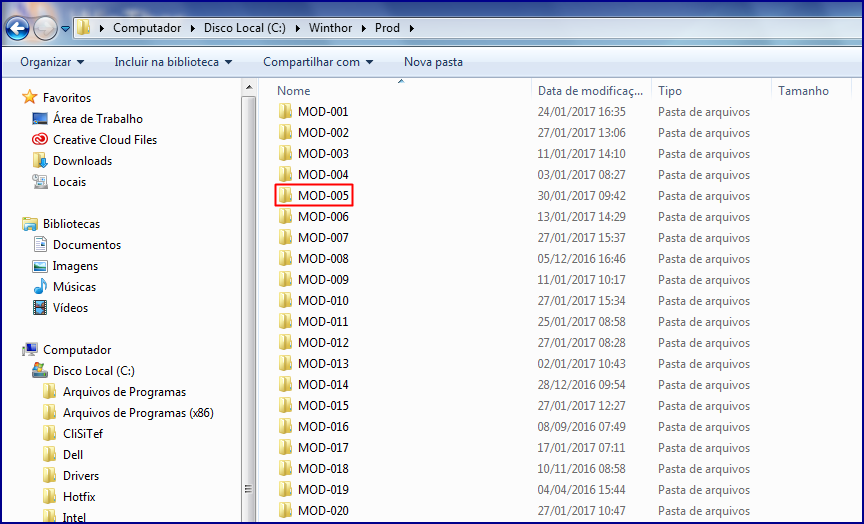
Task: Click the Favoritos star icon
Action: (x=29, y=98)
